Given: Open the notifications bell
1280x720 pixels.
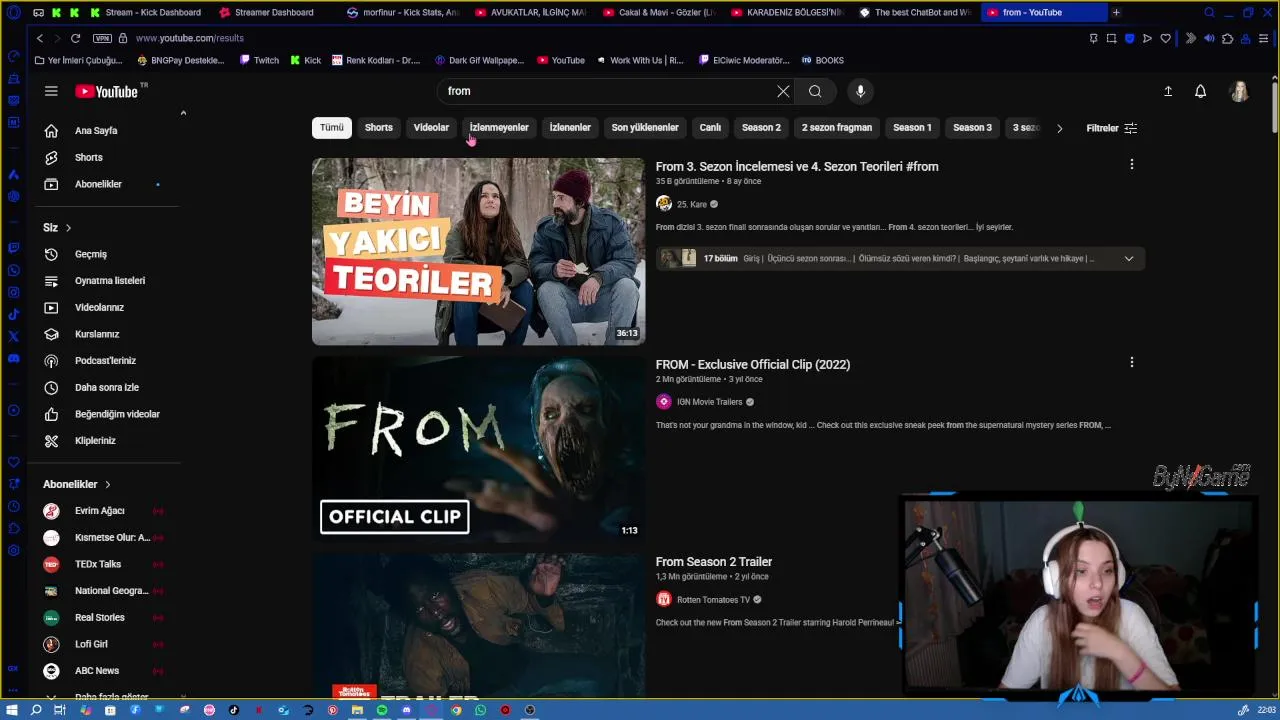Looking at the screenshot, I should tap(1201, 91).
